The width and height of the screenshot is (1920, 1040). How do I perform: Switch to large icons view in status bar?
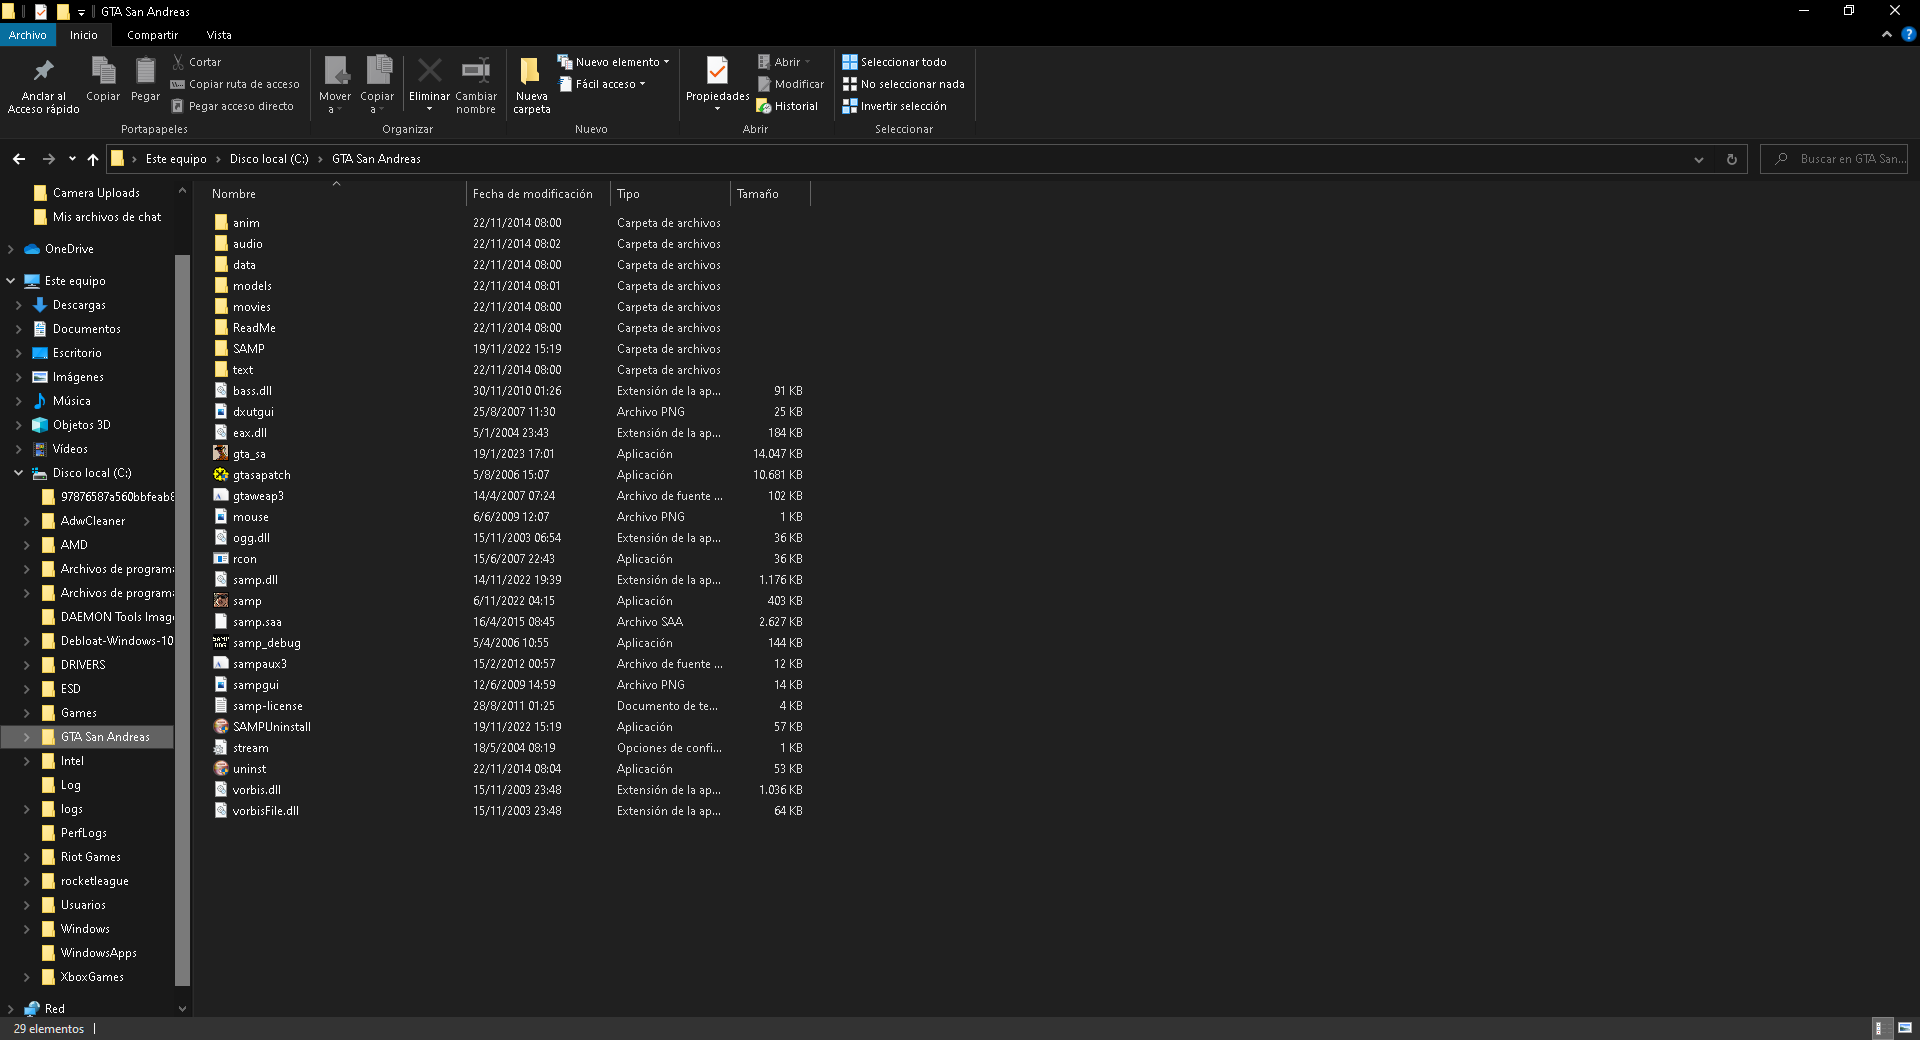pyautogui.click(x=1905, y=1028)
